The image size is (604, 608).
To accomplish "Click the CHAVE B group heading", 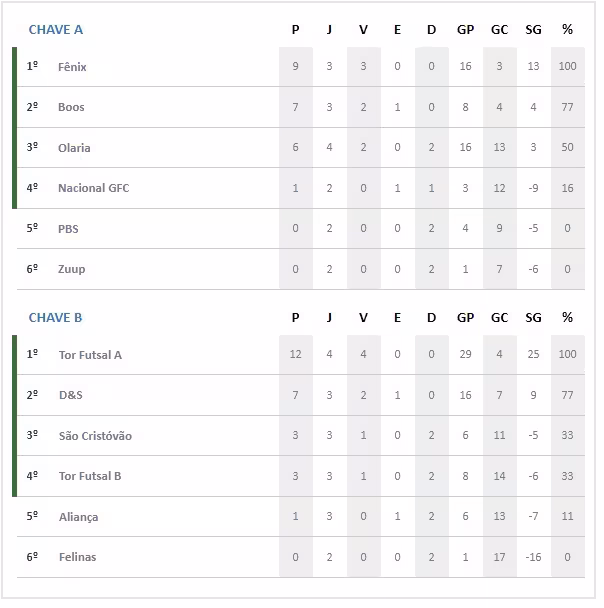I will click(56, 318).
